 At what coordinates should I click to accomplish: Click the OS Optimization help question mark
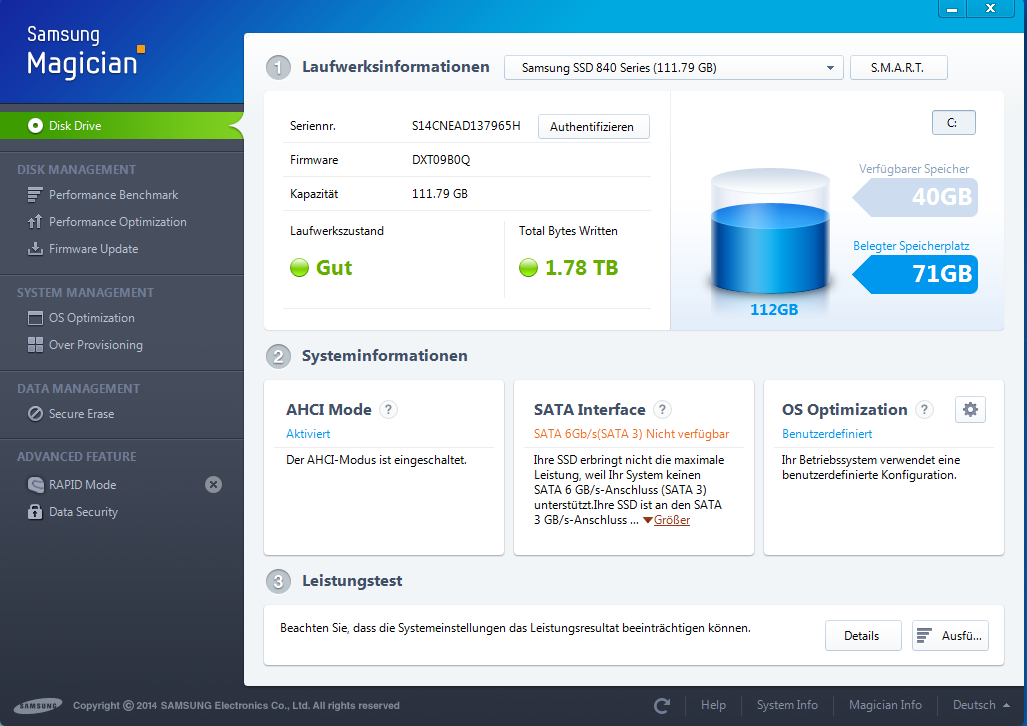924,410
